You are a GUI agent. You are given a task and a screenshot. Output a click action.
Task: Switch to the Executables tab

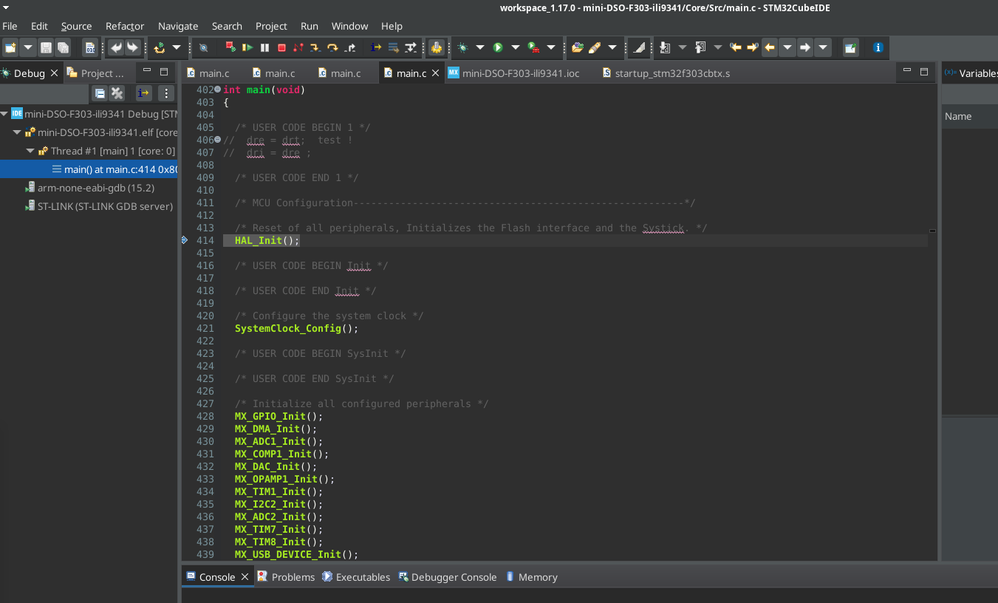click(x=356, y=577)
